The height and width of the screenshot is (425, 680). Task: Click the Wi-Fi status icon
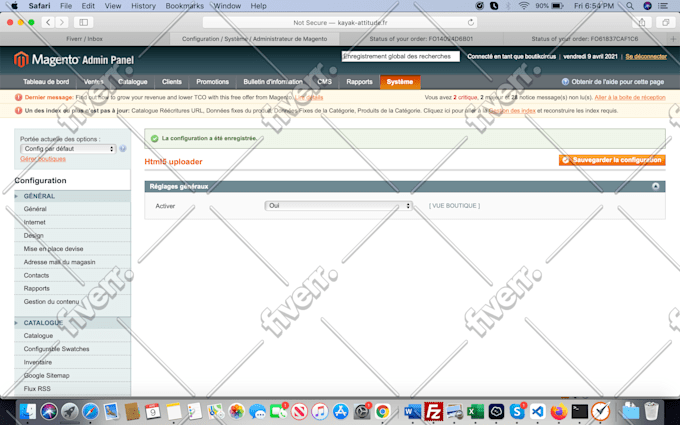[x=524, y=6]
